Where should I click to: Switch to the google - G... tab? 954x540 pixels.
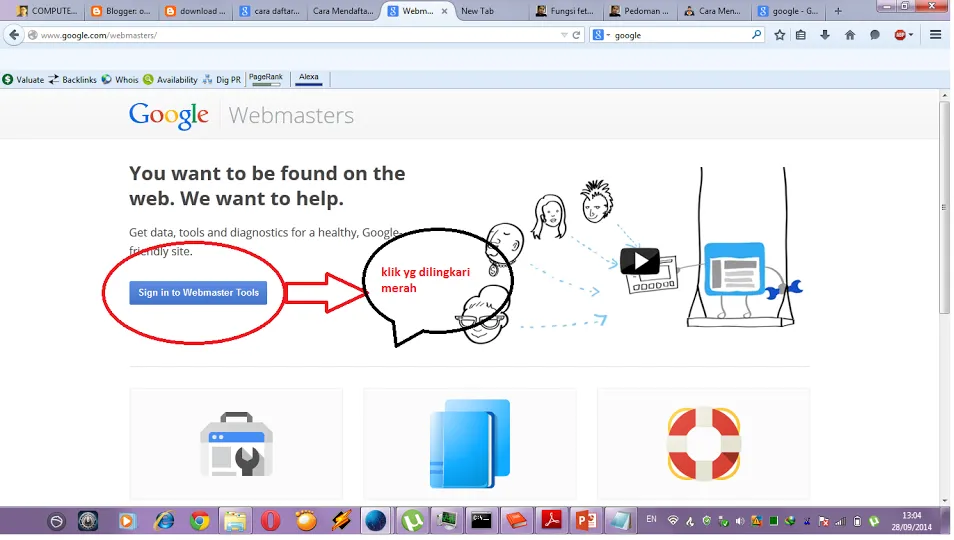(789, 11)
